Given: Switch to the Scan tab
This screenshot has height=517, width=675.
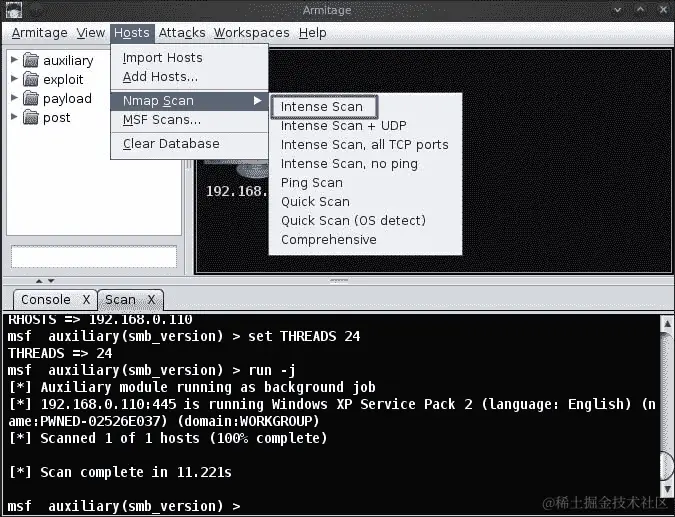Looking at the screenshot, I should coord(120,300).
